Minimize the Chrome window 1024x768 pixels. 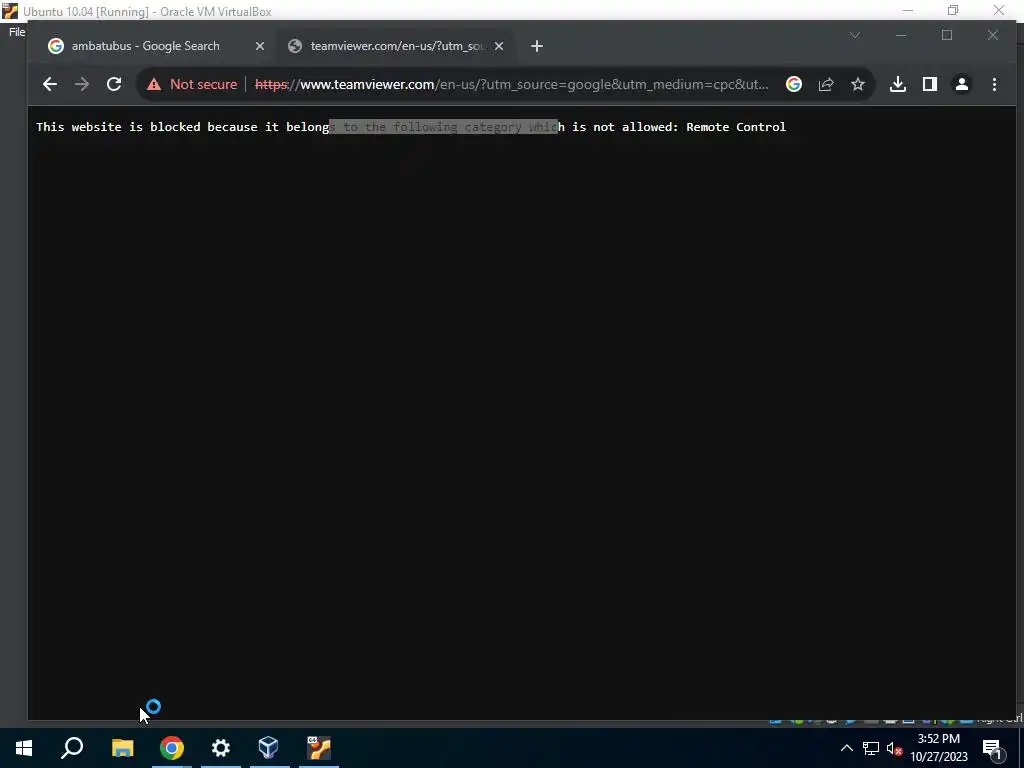click(x=901, y=35)
